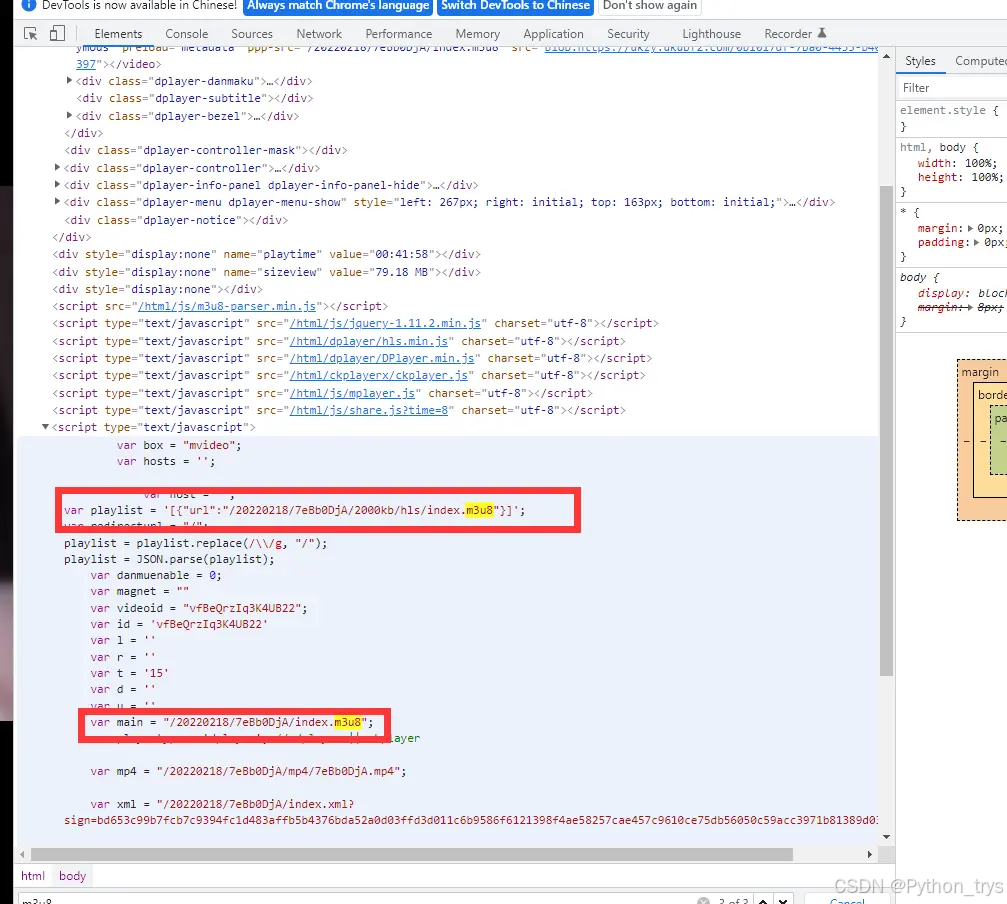This screenshot has width=1007, height=904.
Task: Click Always match Chrome's language button
Action: point(338,6)
